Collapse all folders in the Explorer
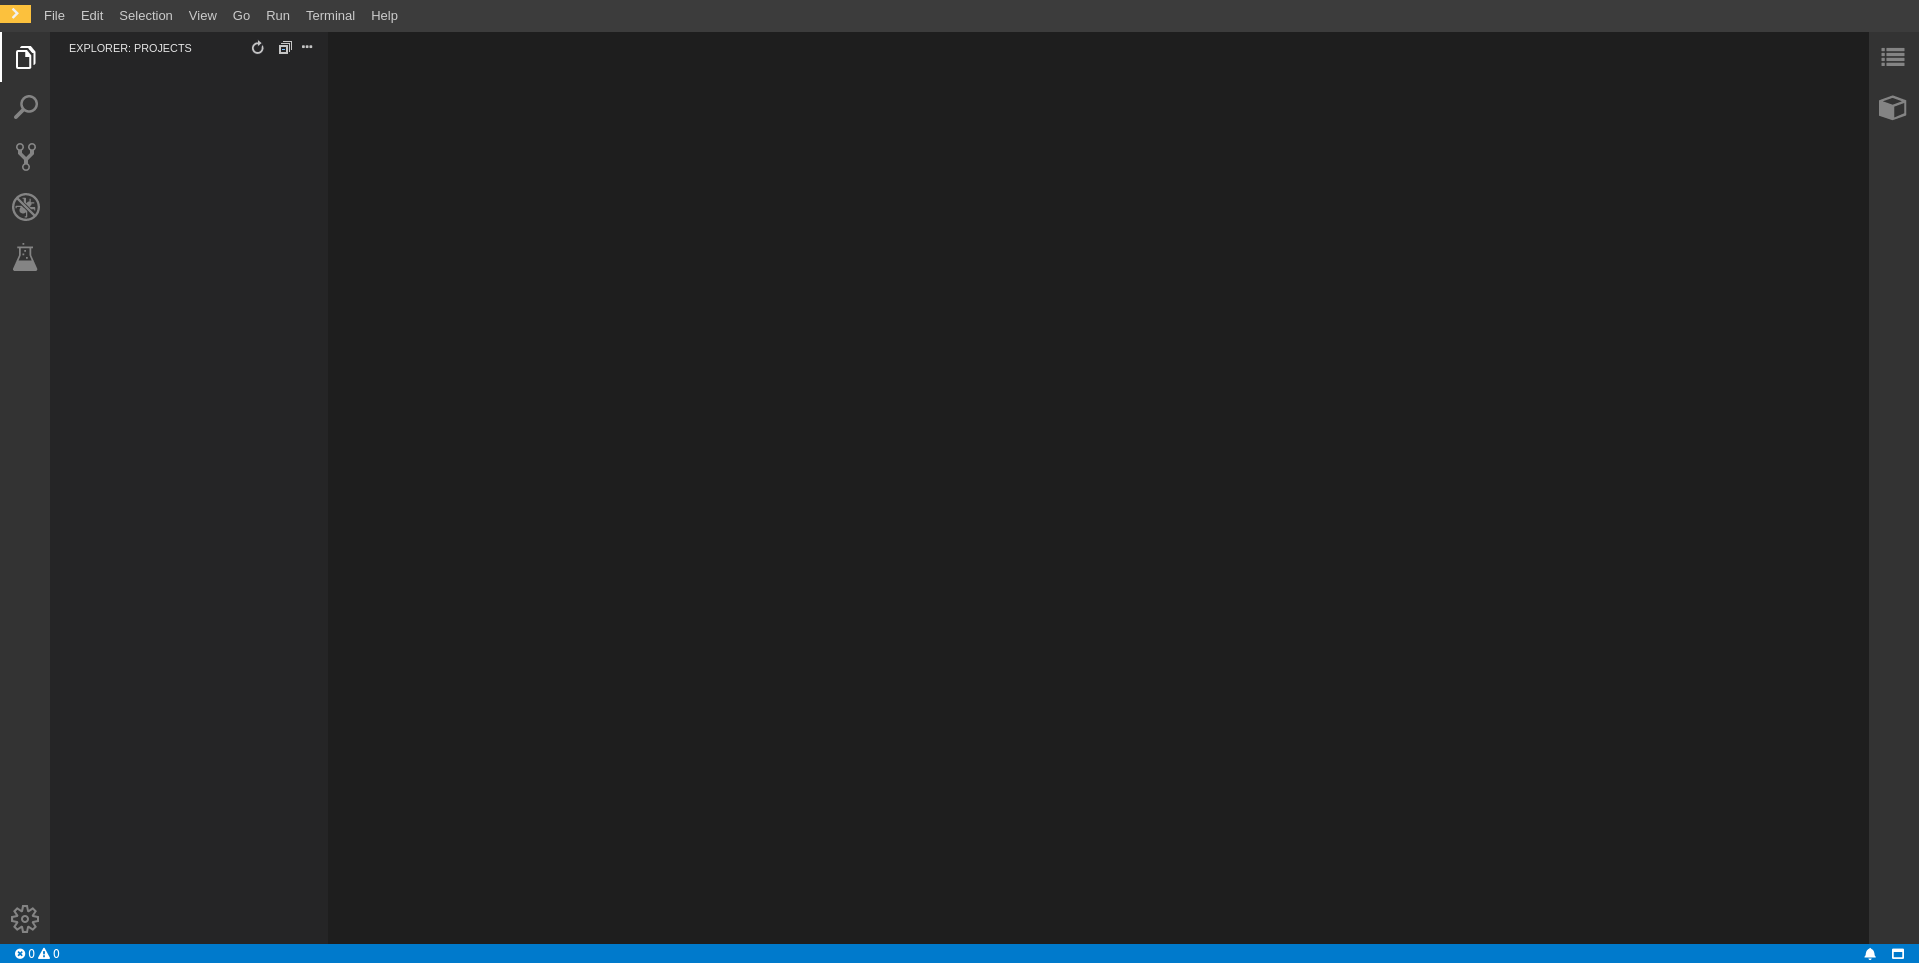1919x963 pixels. 285,48
